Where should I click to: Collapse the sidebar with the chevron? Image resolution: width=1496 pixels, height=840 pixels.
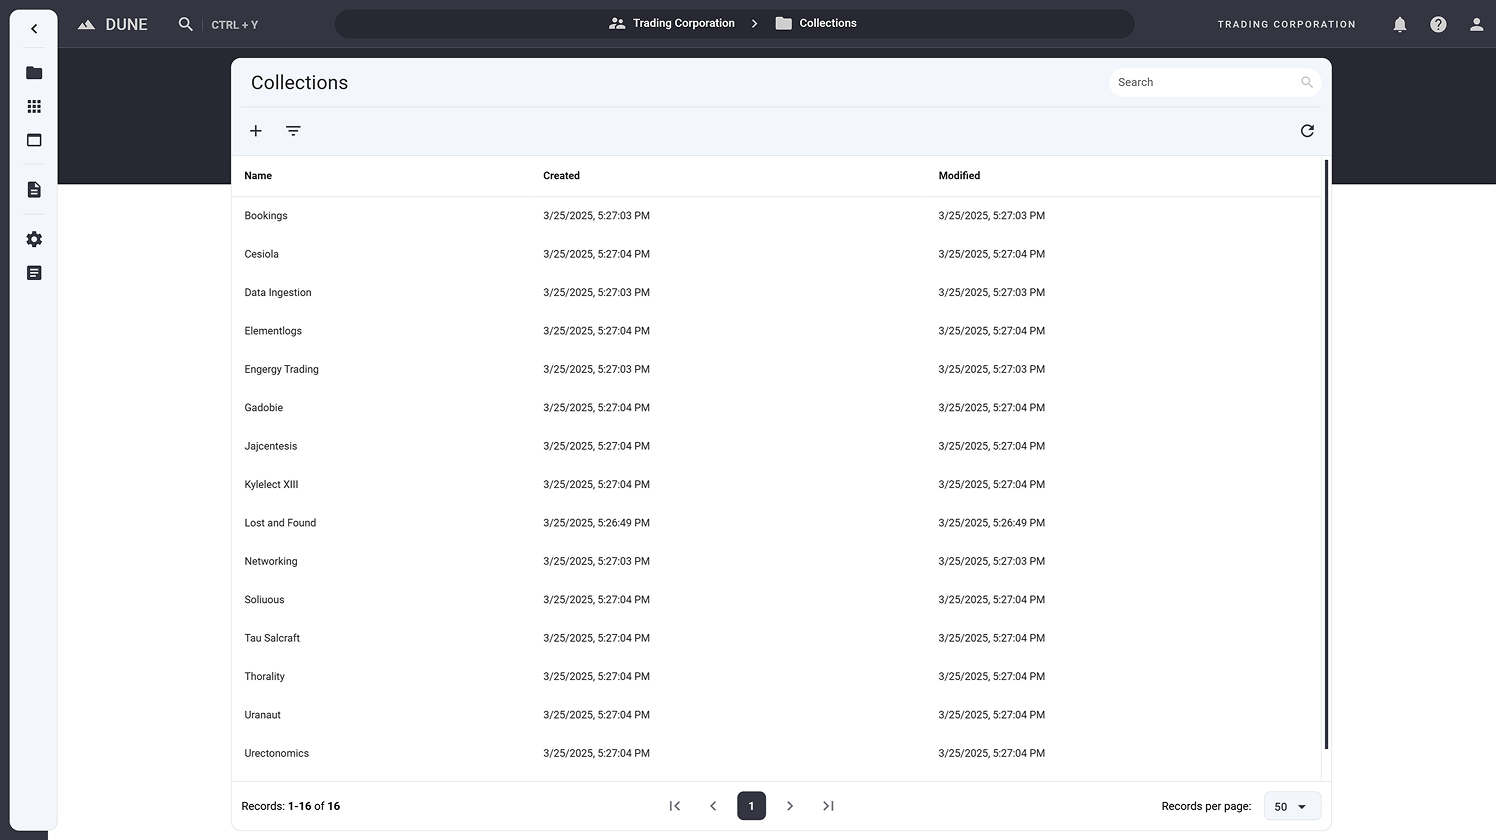click(x=34, y=28)
